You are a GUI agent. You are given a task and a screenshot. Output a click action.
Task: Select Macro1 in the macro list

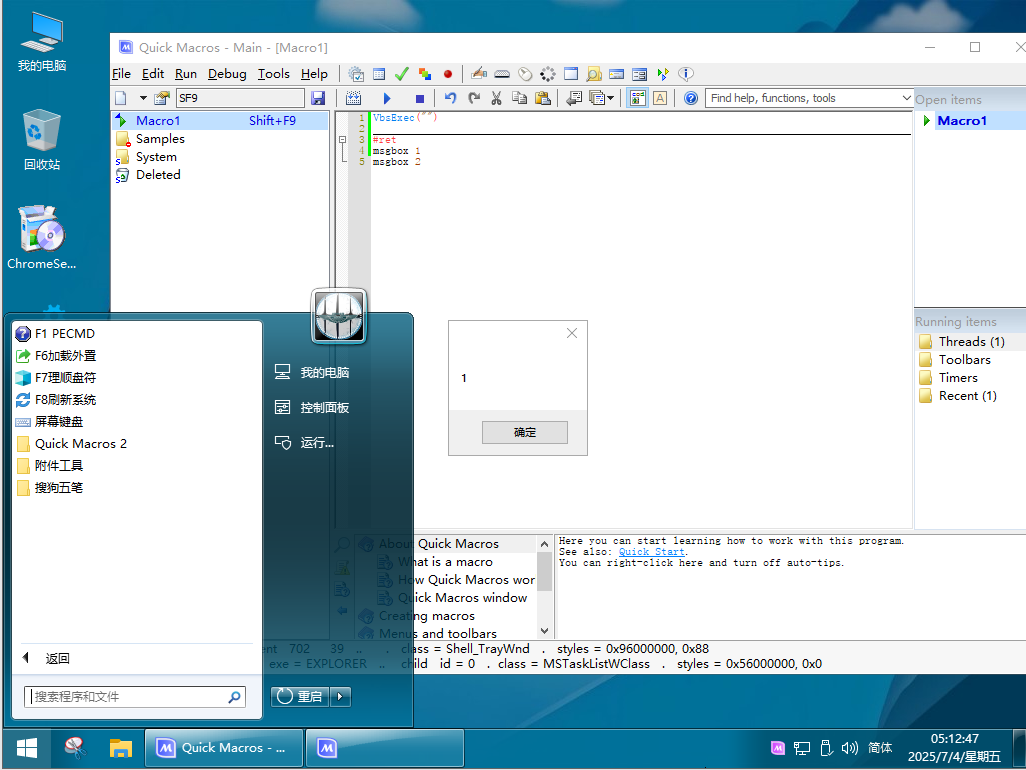tap(220, 120)
